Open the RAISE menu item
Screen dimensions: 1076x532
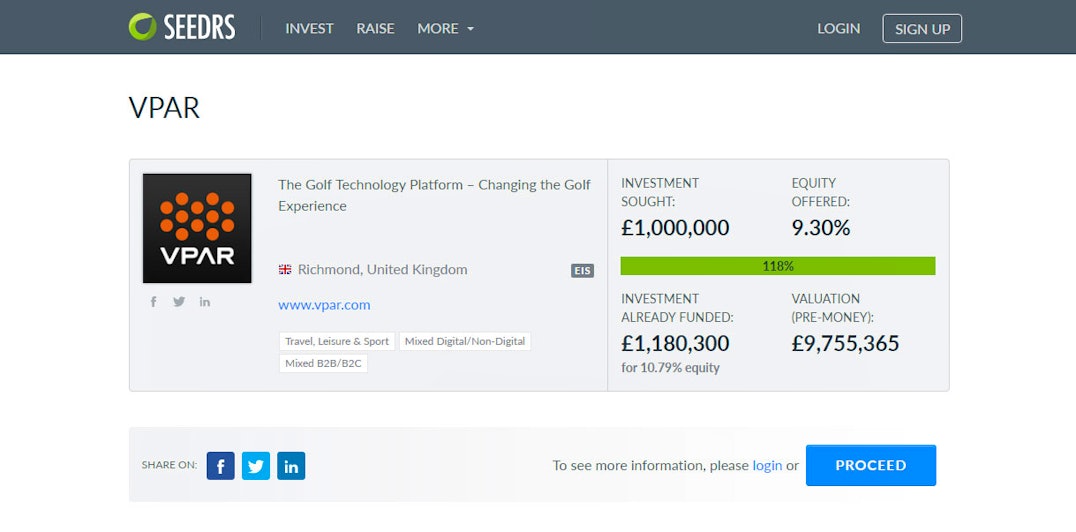tap(375, 28)
